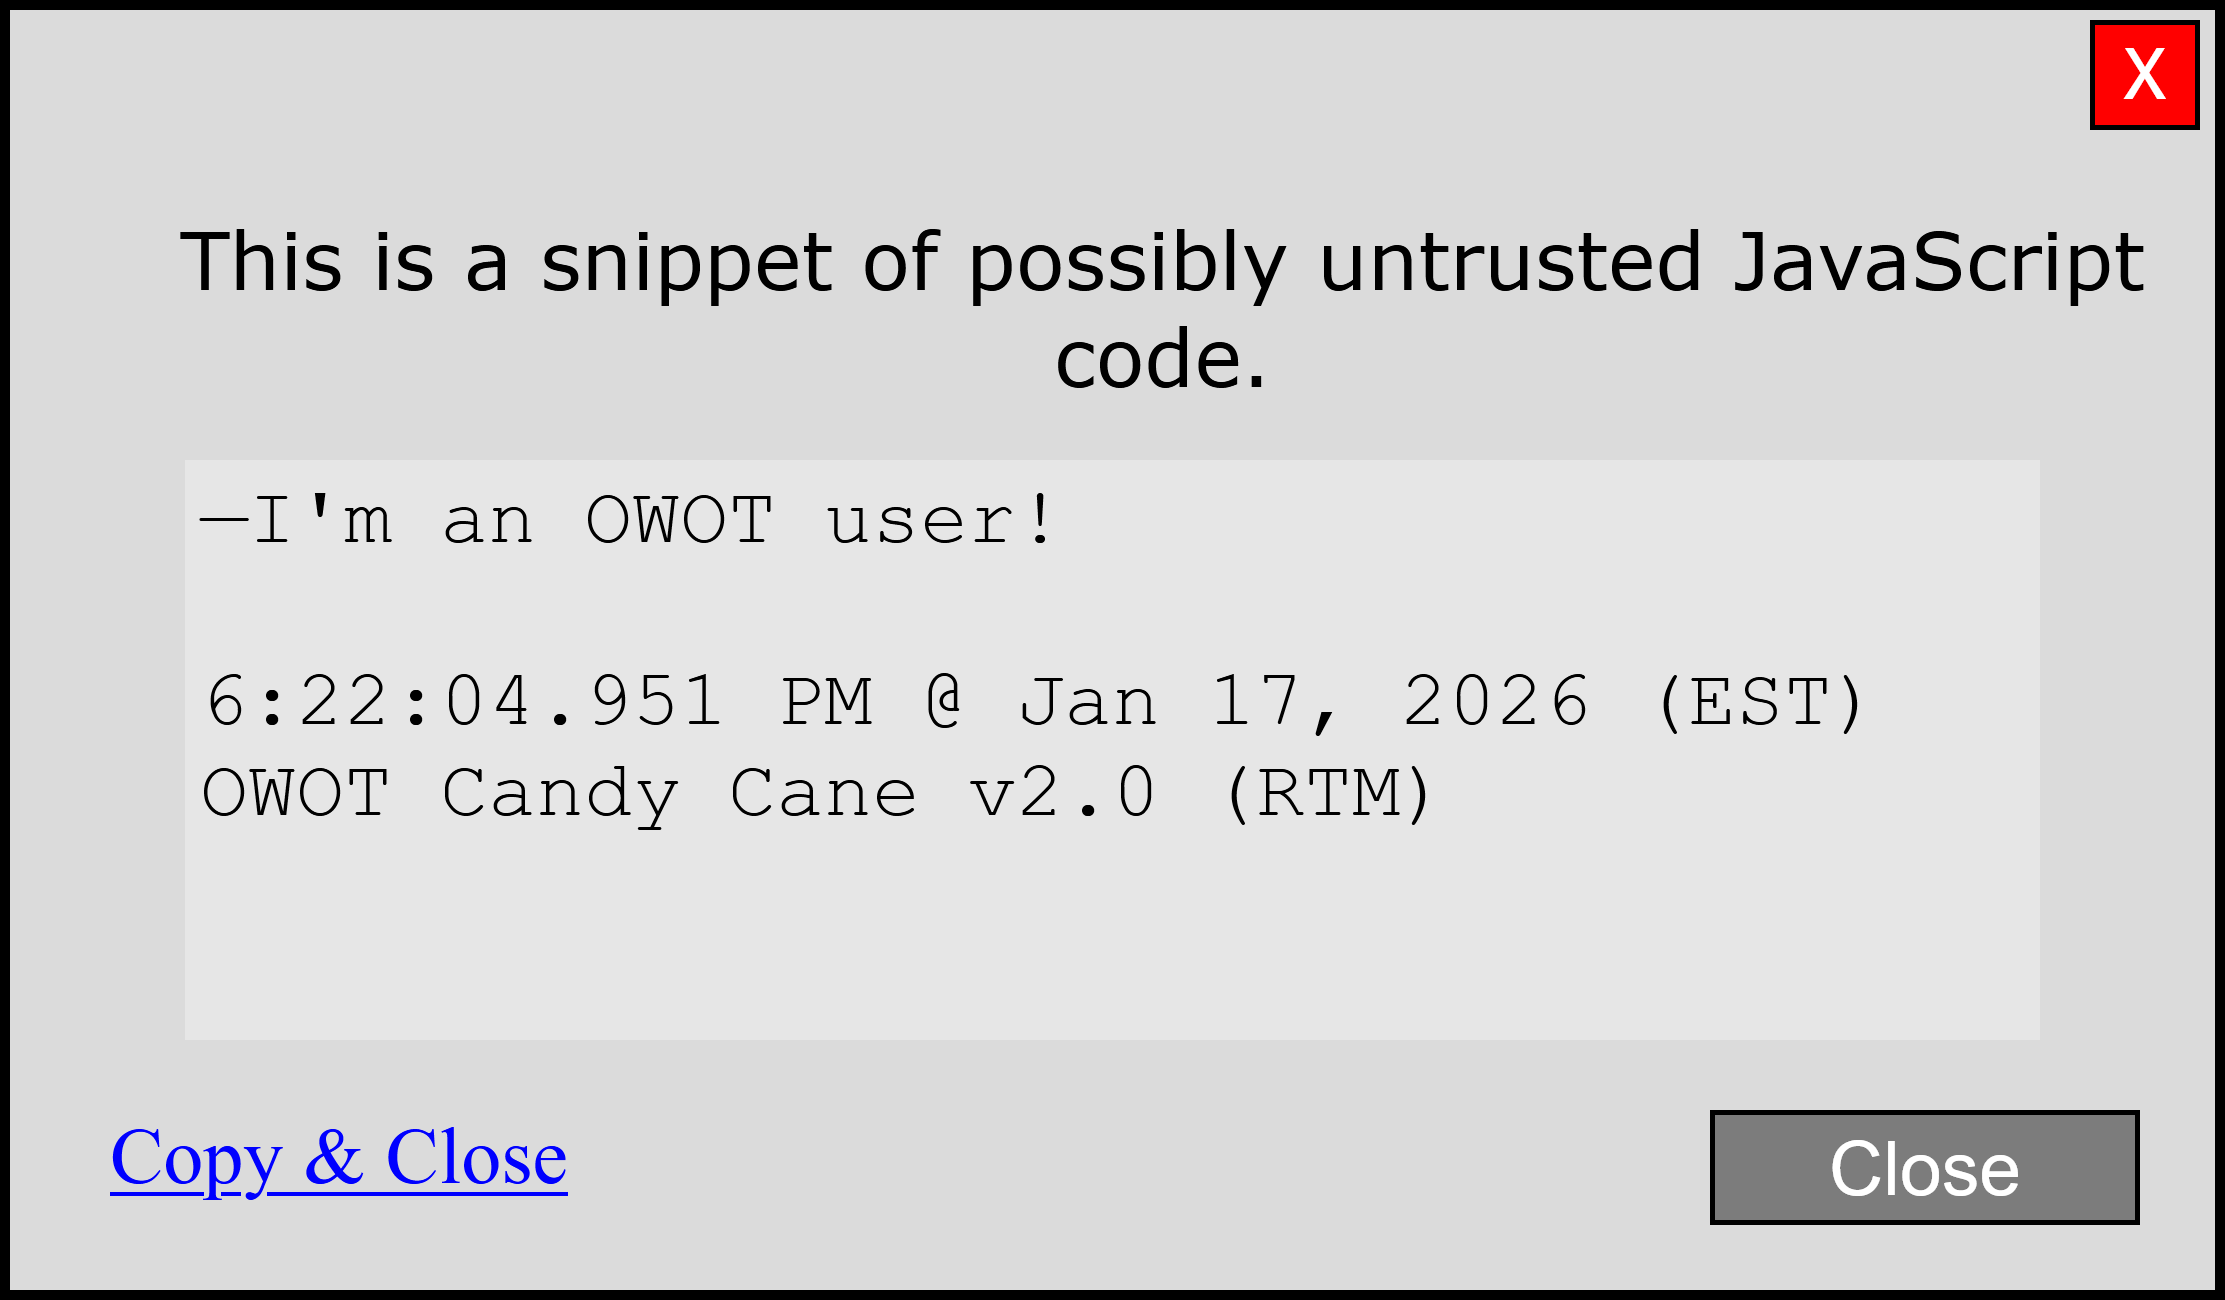Screen dimensions: 2225x1300
Task: Click the @ symbol in the timestamp
Action: click(944, 701)
